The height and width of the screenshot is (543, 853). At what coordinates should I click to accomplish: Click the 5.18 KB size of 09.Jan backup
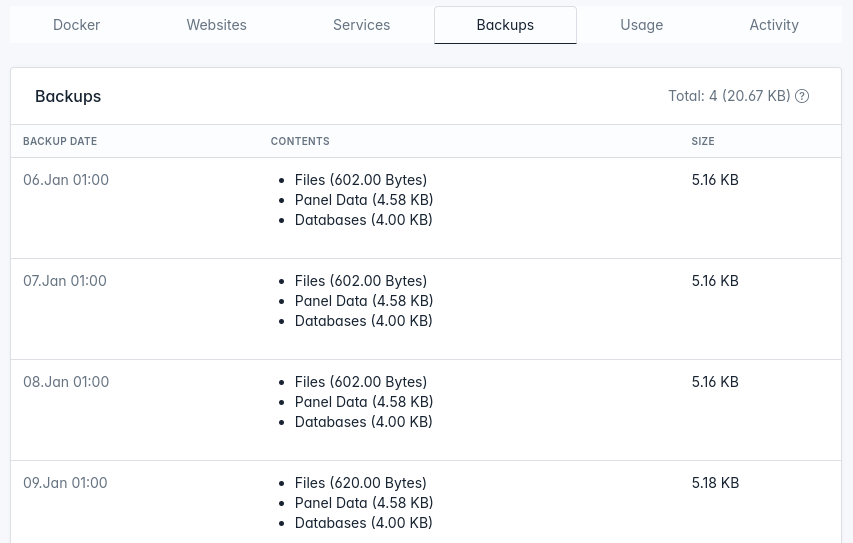pos(715,483)
